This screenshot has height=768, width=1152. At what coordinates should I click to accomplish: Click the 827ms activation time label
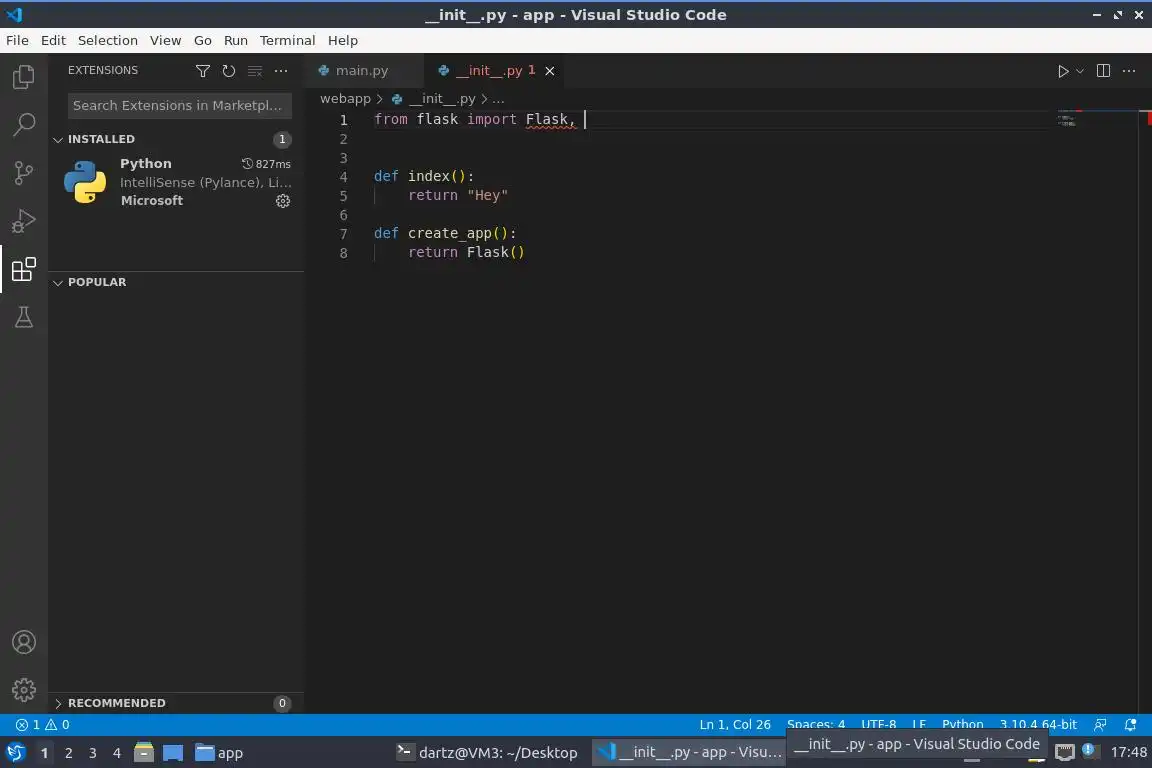pyautogui.click(x=267, y=164)
